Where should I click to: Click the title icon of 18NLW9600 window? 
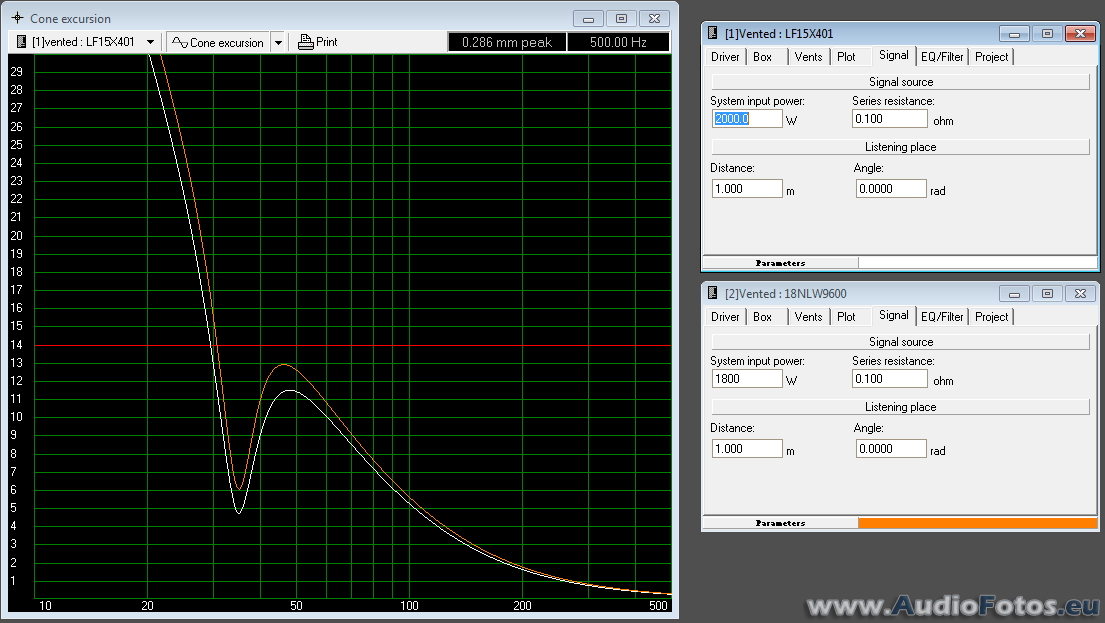pyautogui.click(x=713, y=293)
